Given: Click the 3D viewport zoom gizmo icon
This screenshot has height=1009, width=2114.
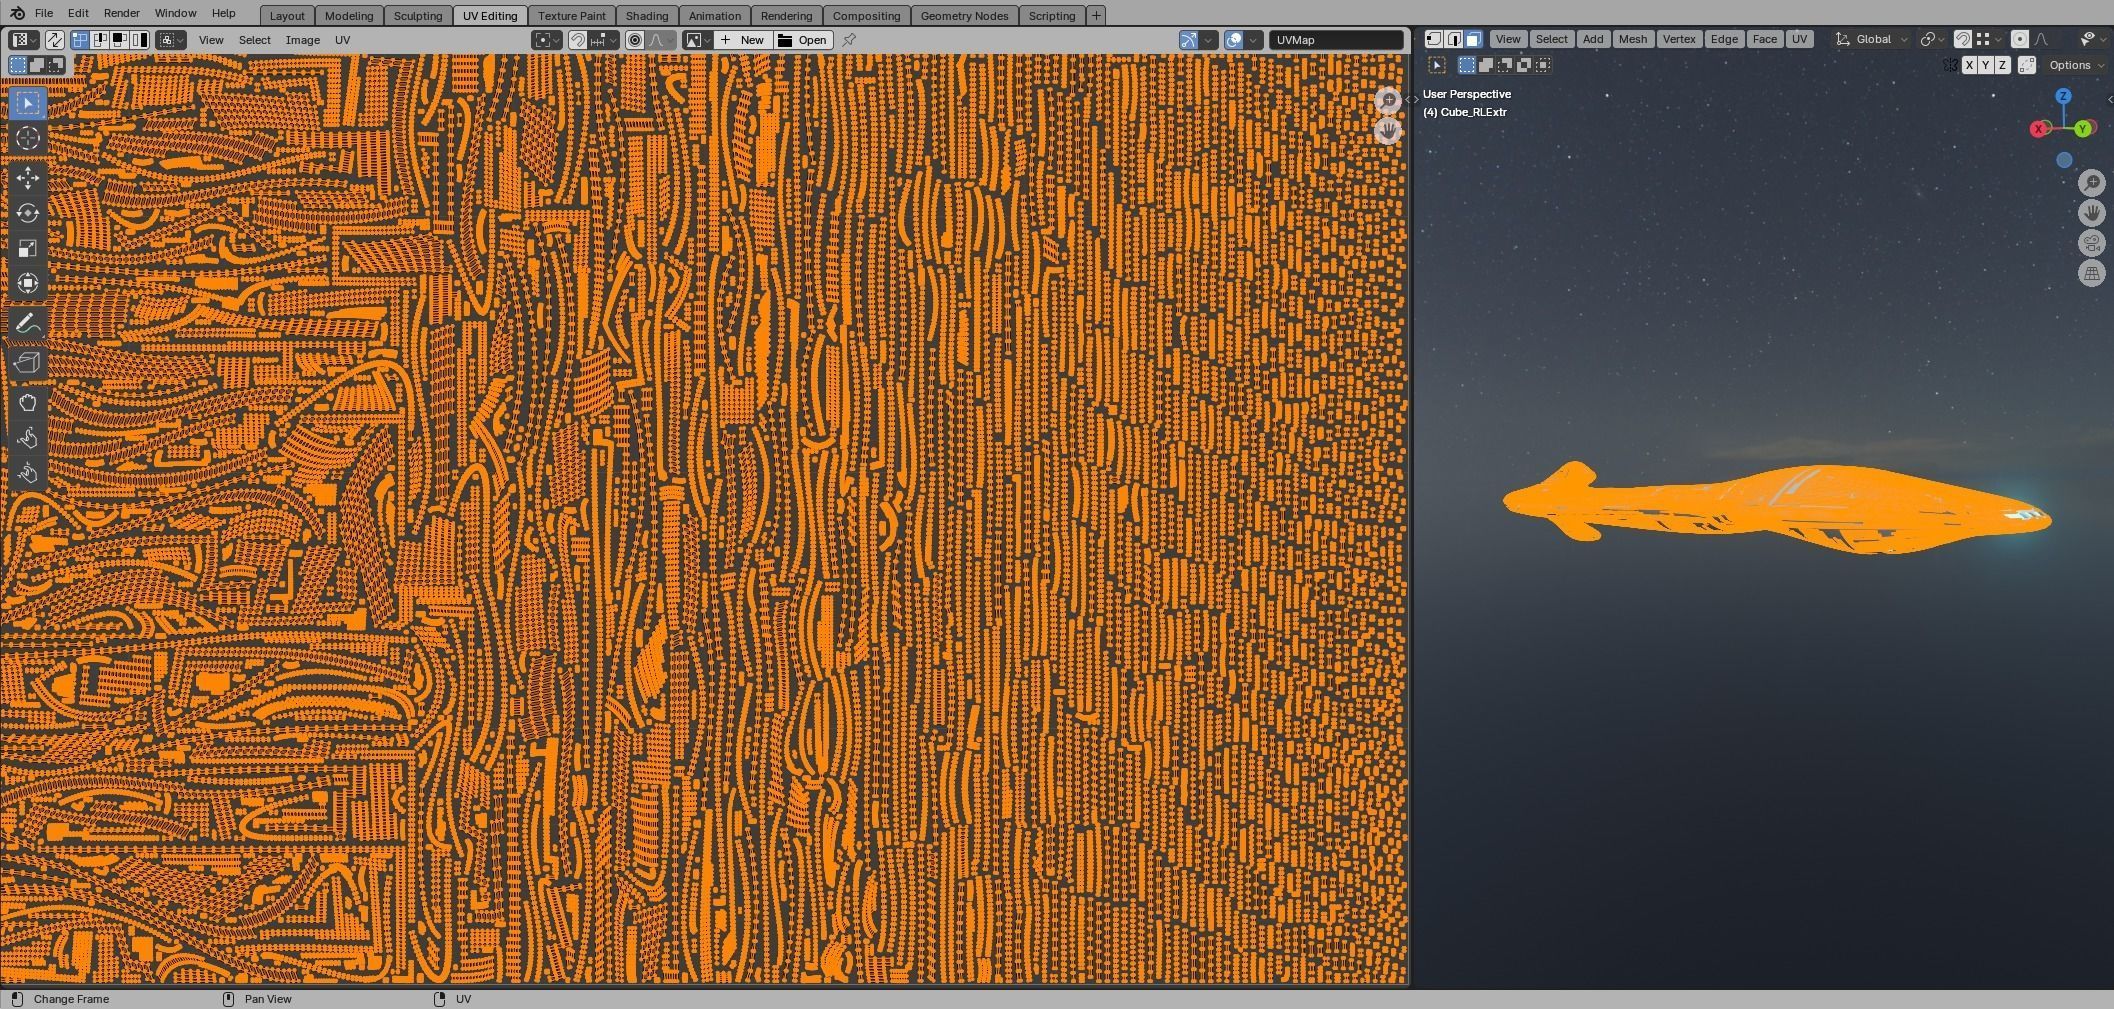Looking at the screenshot, I should (x=2092, y=182).
